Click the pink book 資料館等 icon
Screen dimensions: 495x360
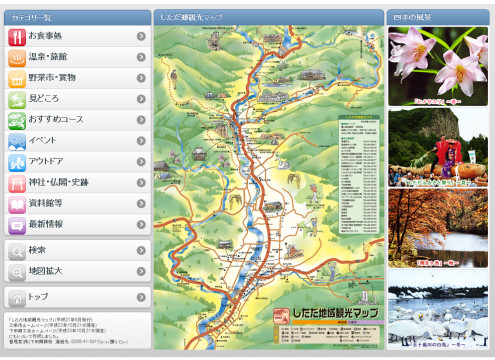[x=17, y=204]
